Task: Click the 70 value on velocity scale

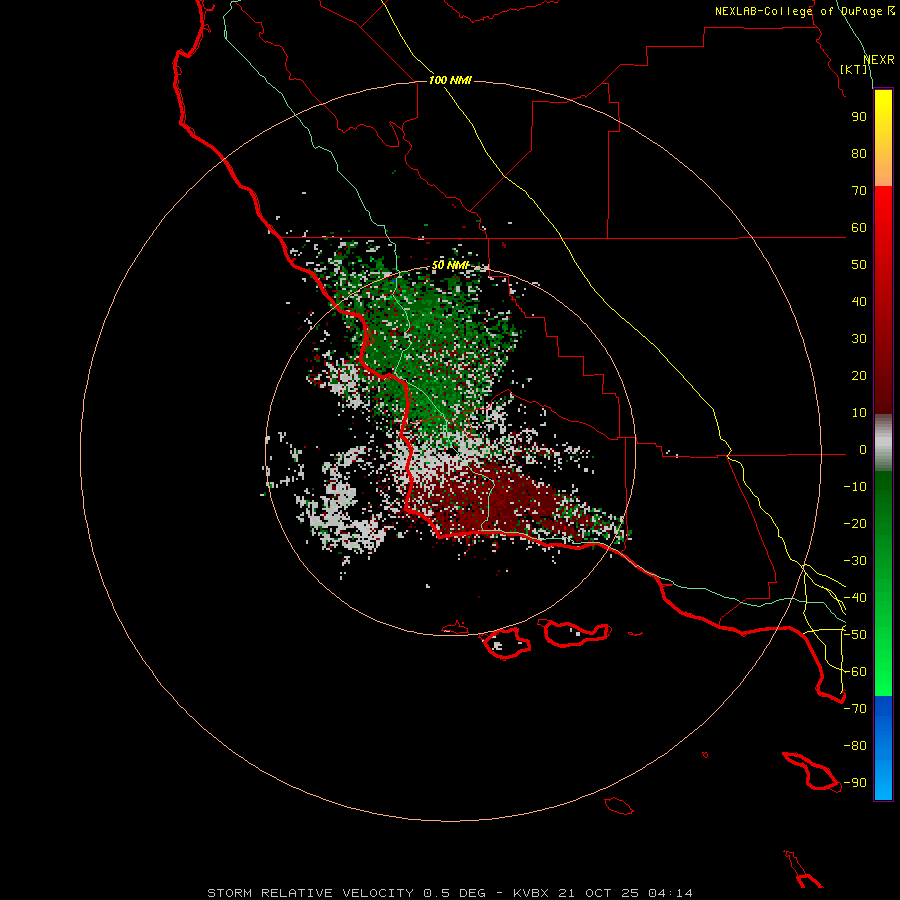Action: click(859, 191)
